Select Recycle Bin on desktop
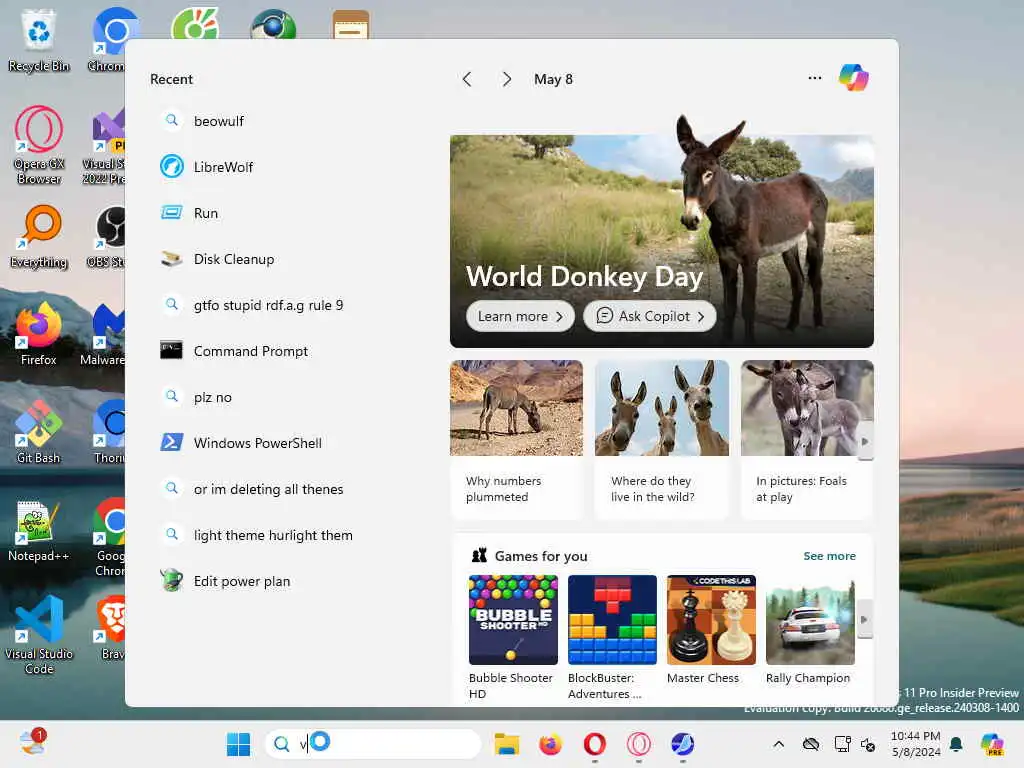Image resolution: width=1024 pixels, height=768 pixels. click(39, 39)
